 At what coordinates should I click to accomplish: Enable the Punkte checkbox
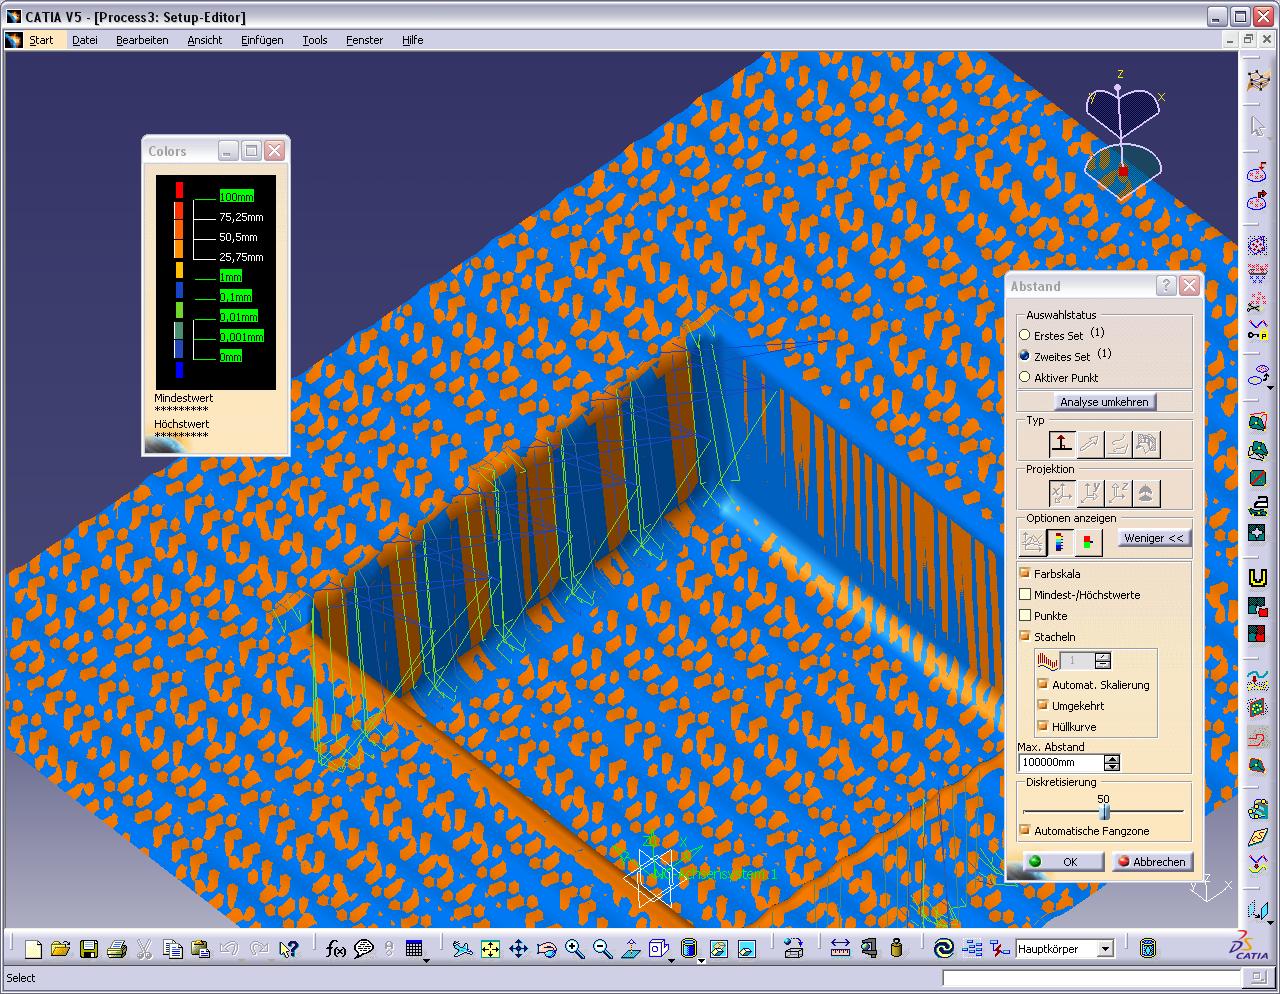1024,615
